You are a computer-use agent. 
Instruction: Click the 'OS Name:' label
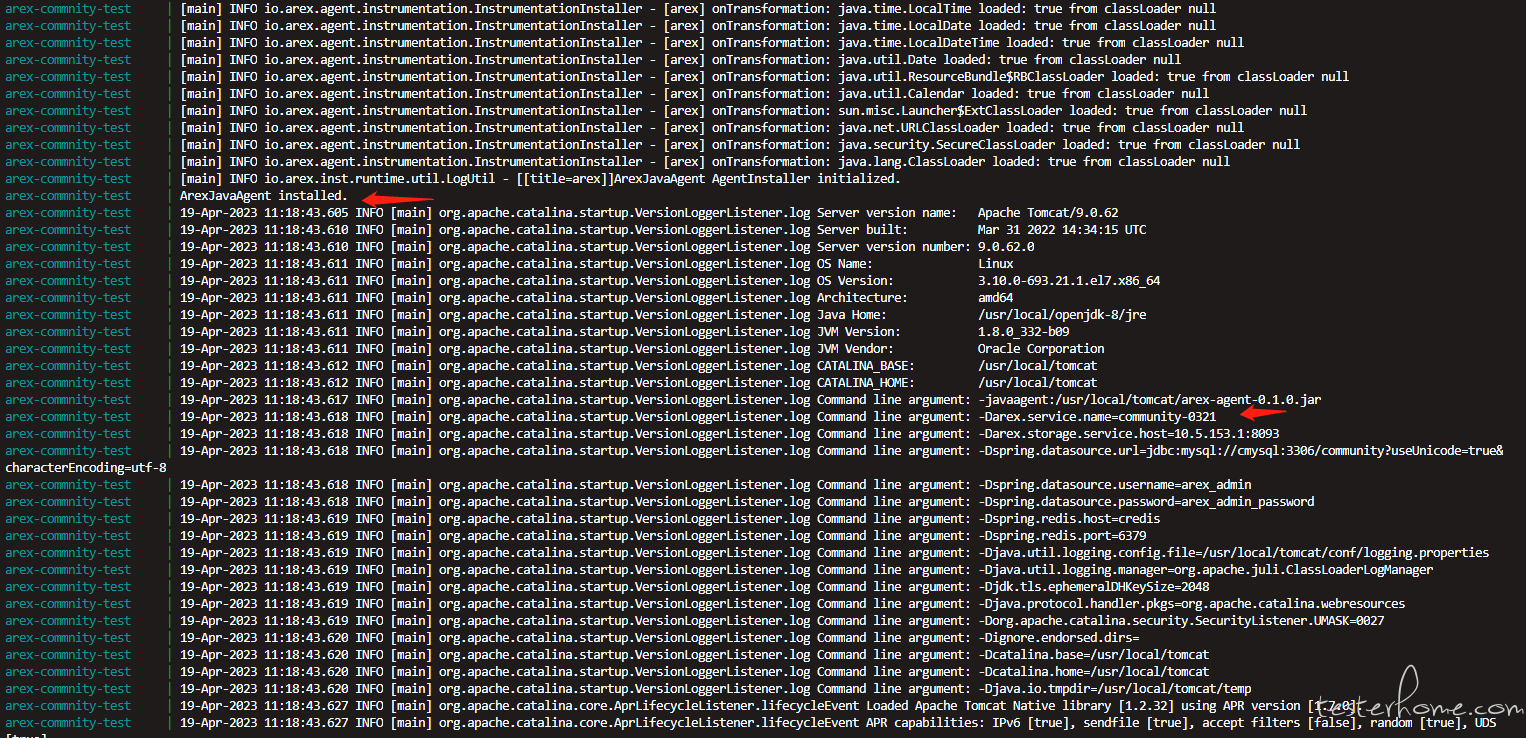pos(845,263)
